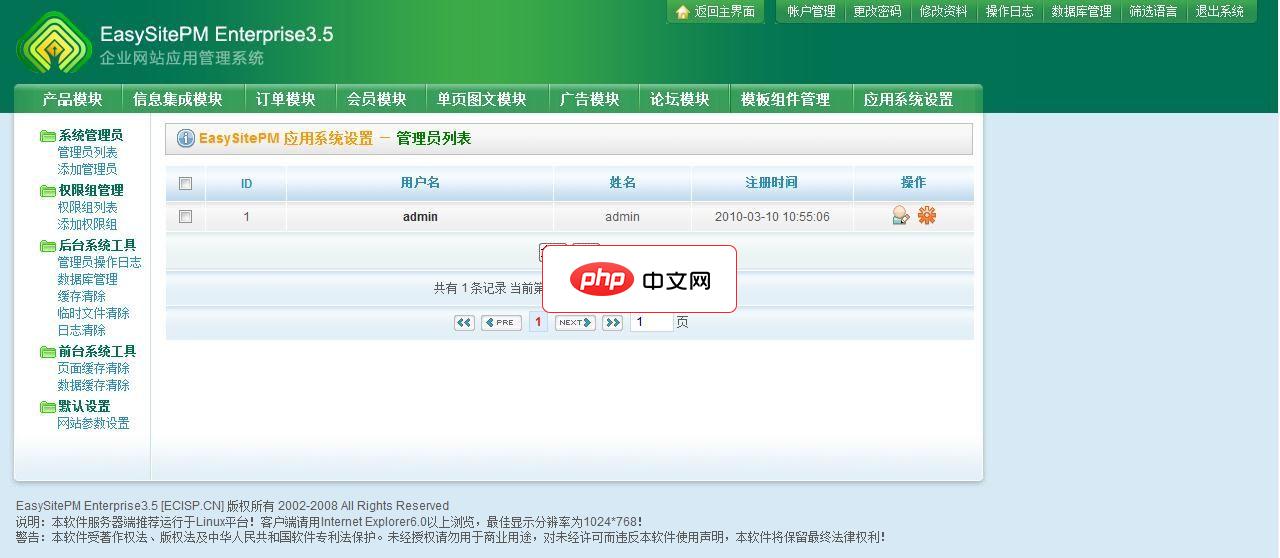Open the 信息集成模块 tab
The image size is (1280, 558).
point(177,99)
